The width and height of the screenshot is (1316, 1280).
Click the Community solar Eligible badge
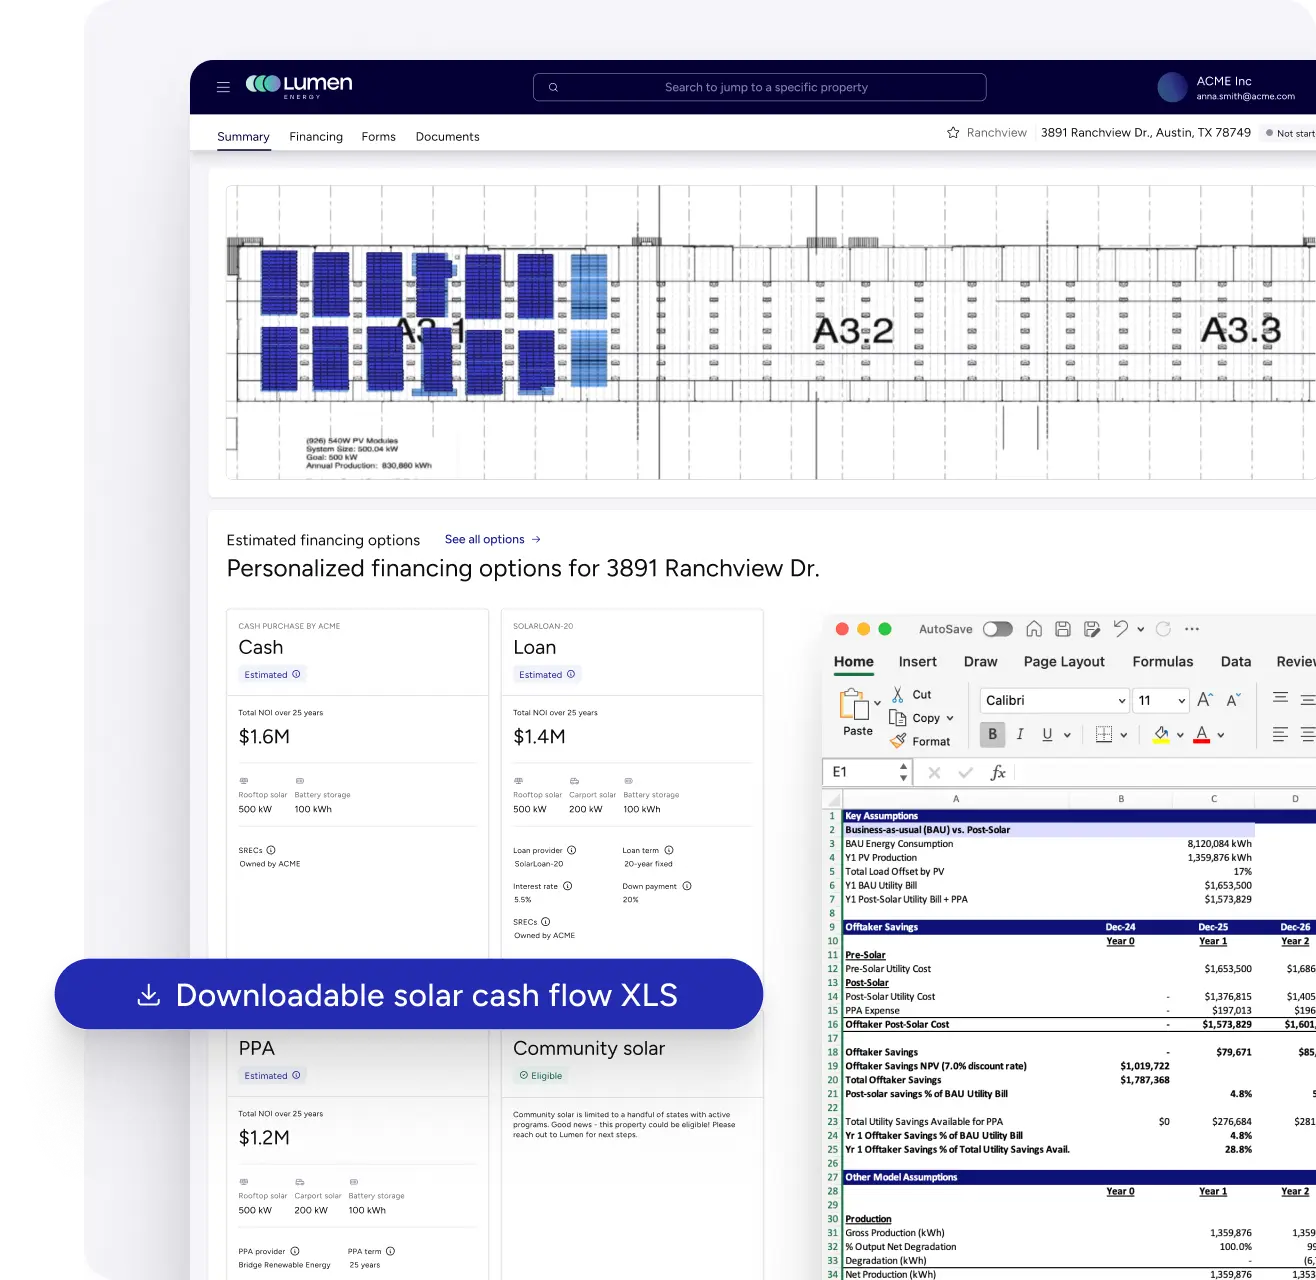[x=541, y=1075]
